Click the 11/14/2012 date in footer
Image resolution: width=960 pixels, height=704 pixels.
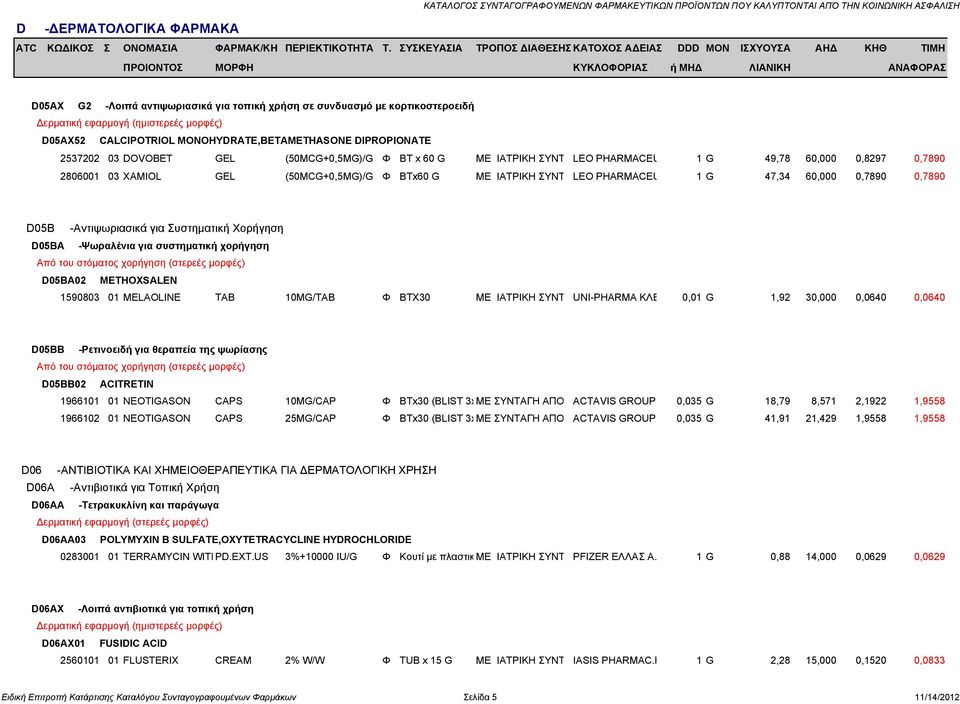coord(937,697)
